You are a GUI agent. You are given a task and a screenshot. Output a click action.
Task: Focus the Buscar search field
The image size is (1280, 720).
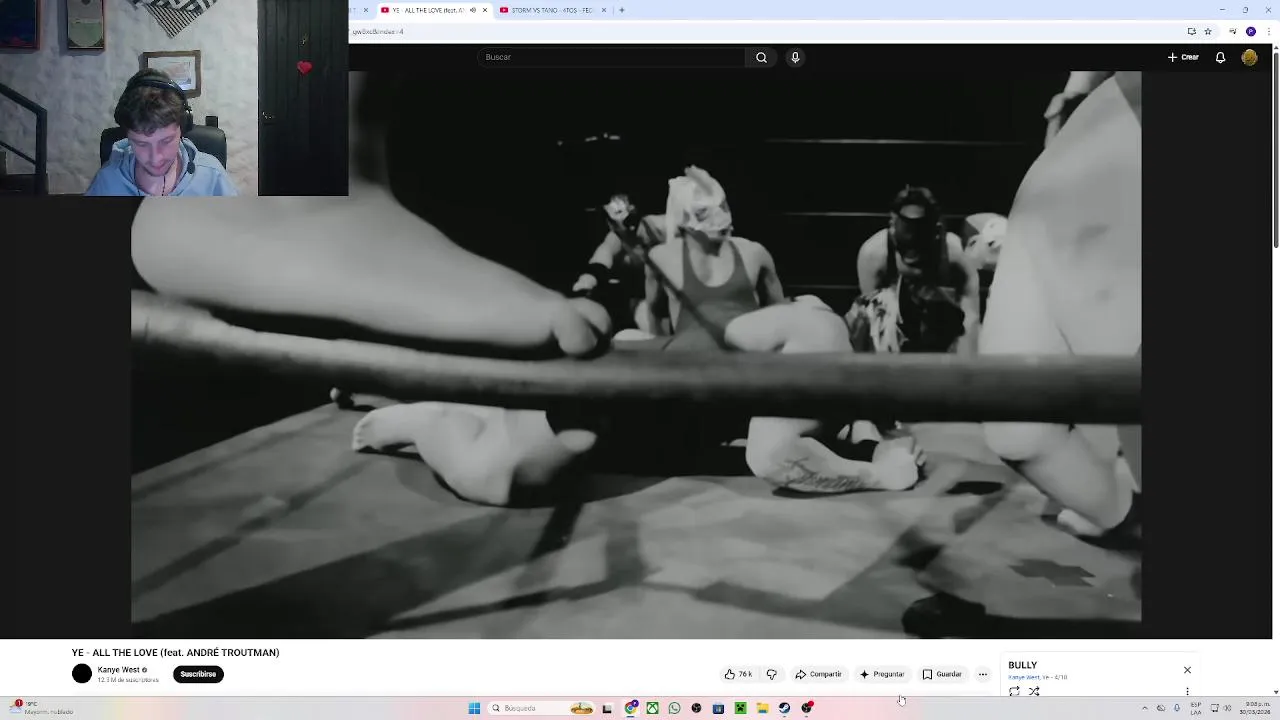(612, 57)
